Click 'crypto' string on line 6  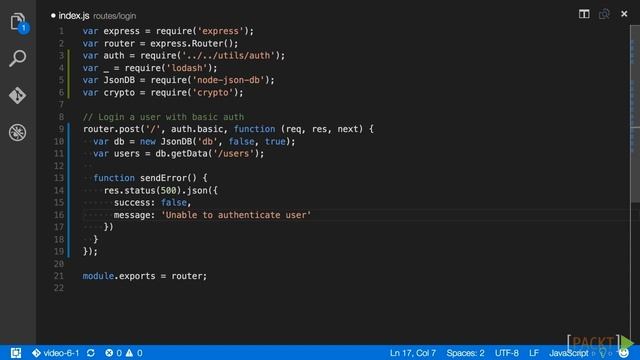[213, 92]
